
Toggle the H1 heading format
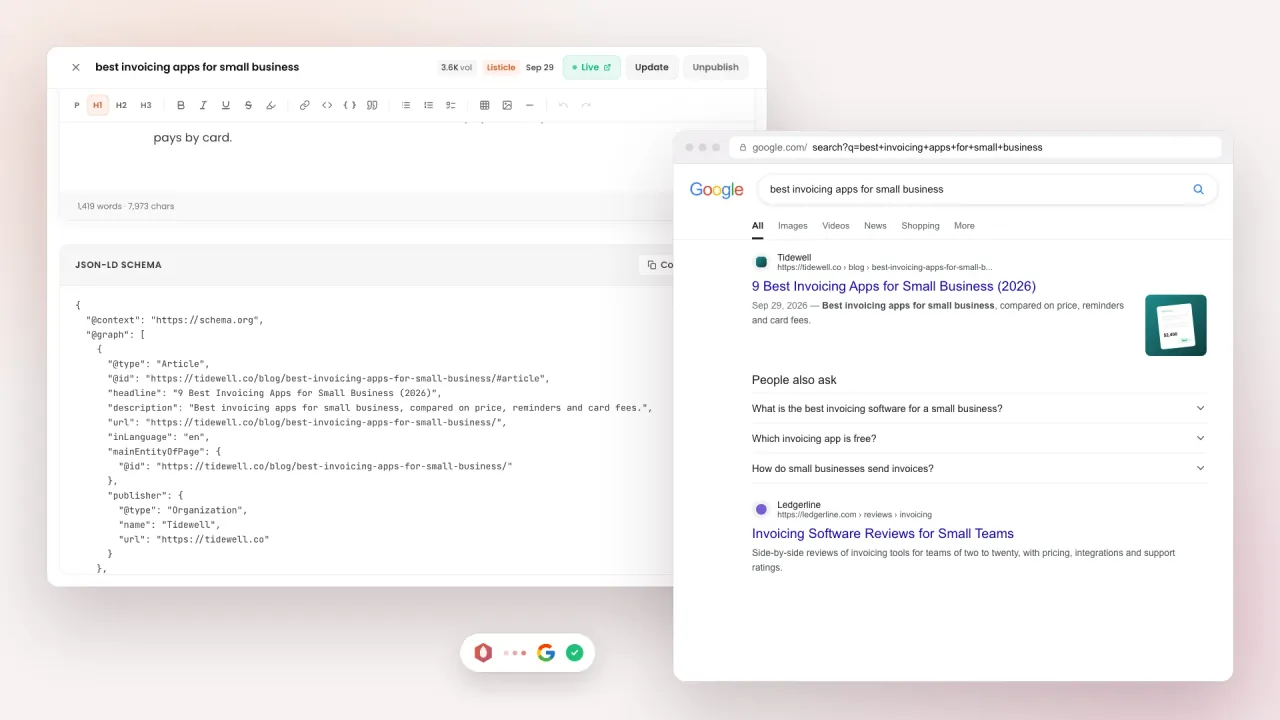click(x=98, y=105)
